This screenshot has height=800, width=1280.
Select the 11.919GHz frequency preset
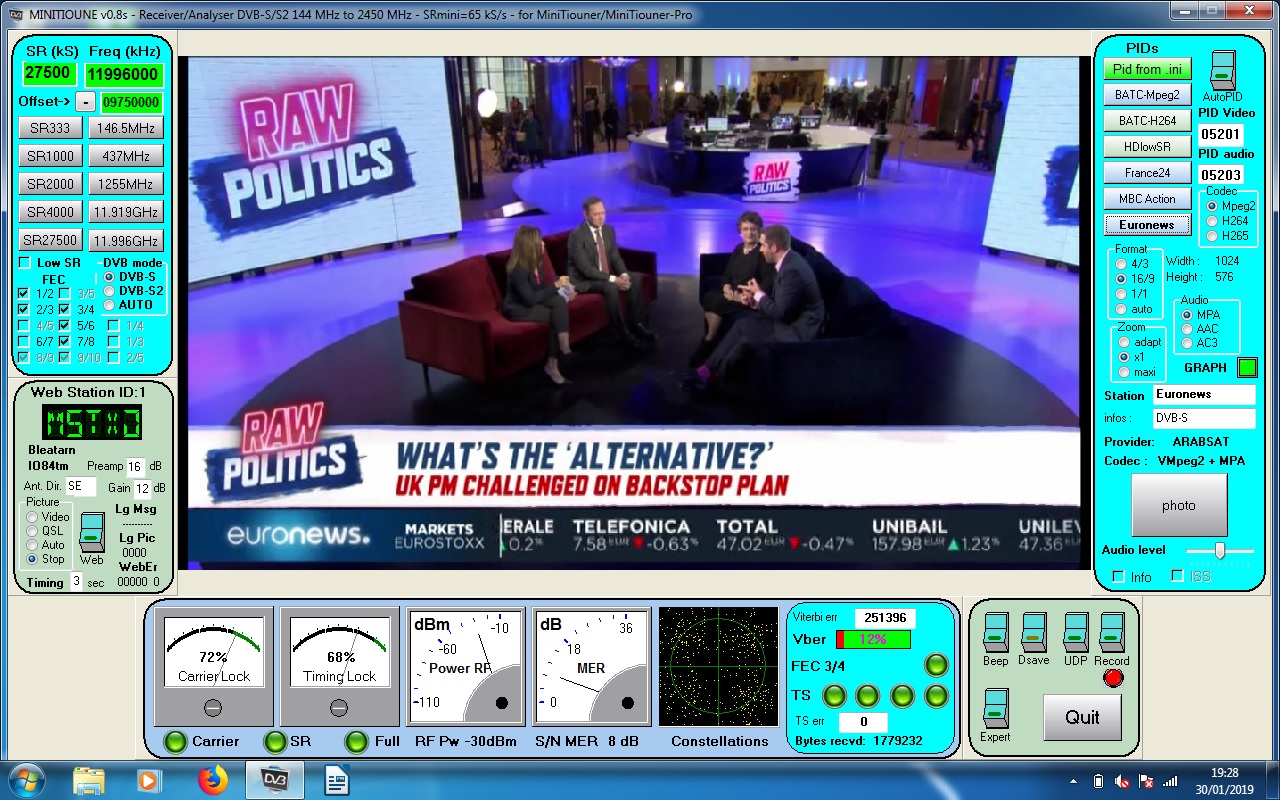tap(125, 212)
